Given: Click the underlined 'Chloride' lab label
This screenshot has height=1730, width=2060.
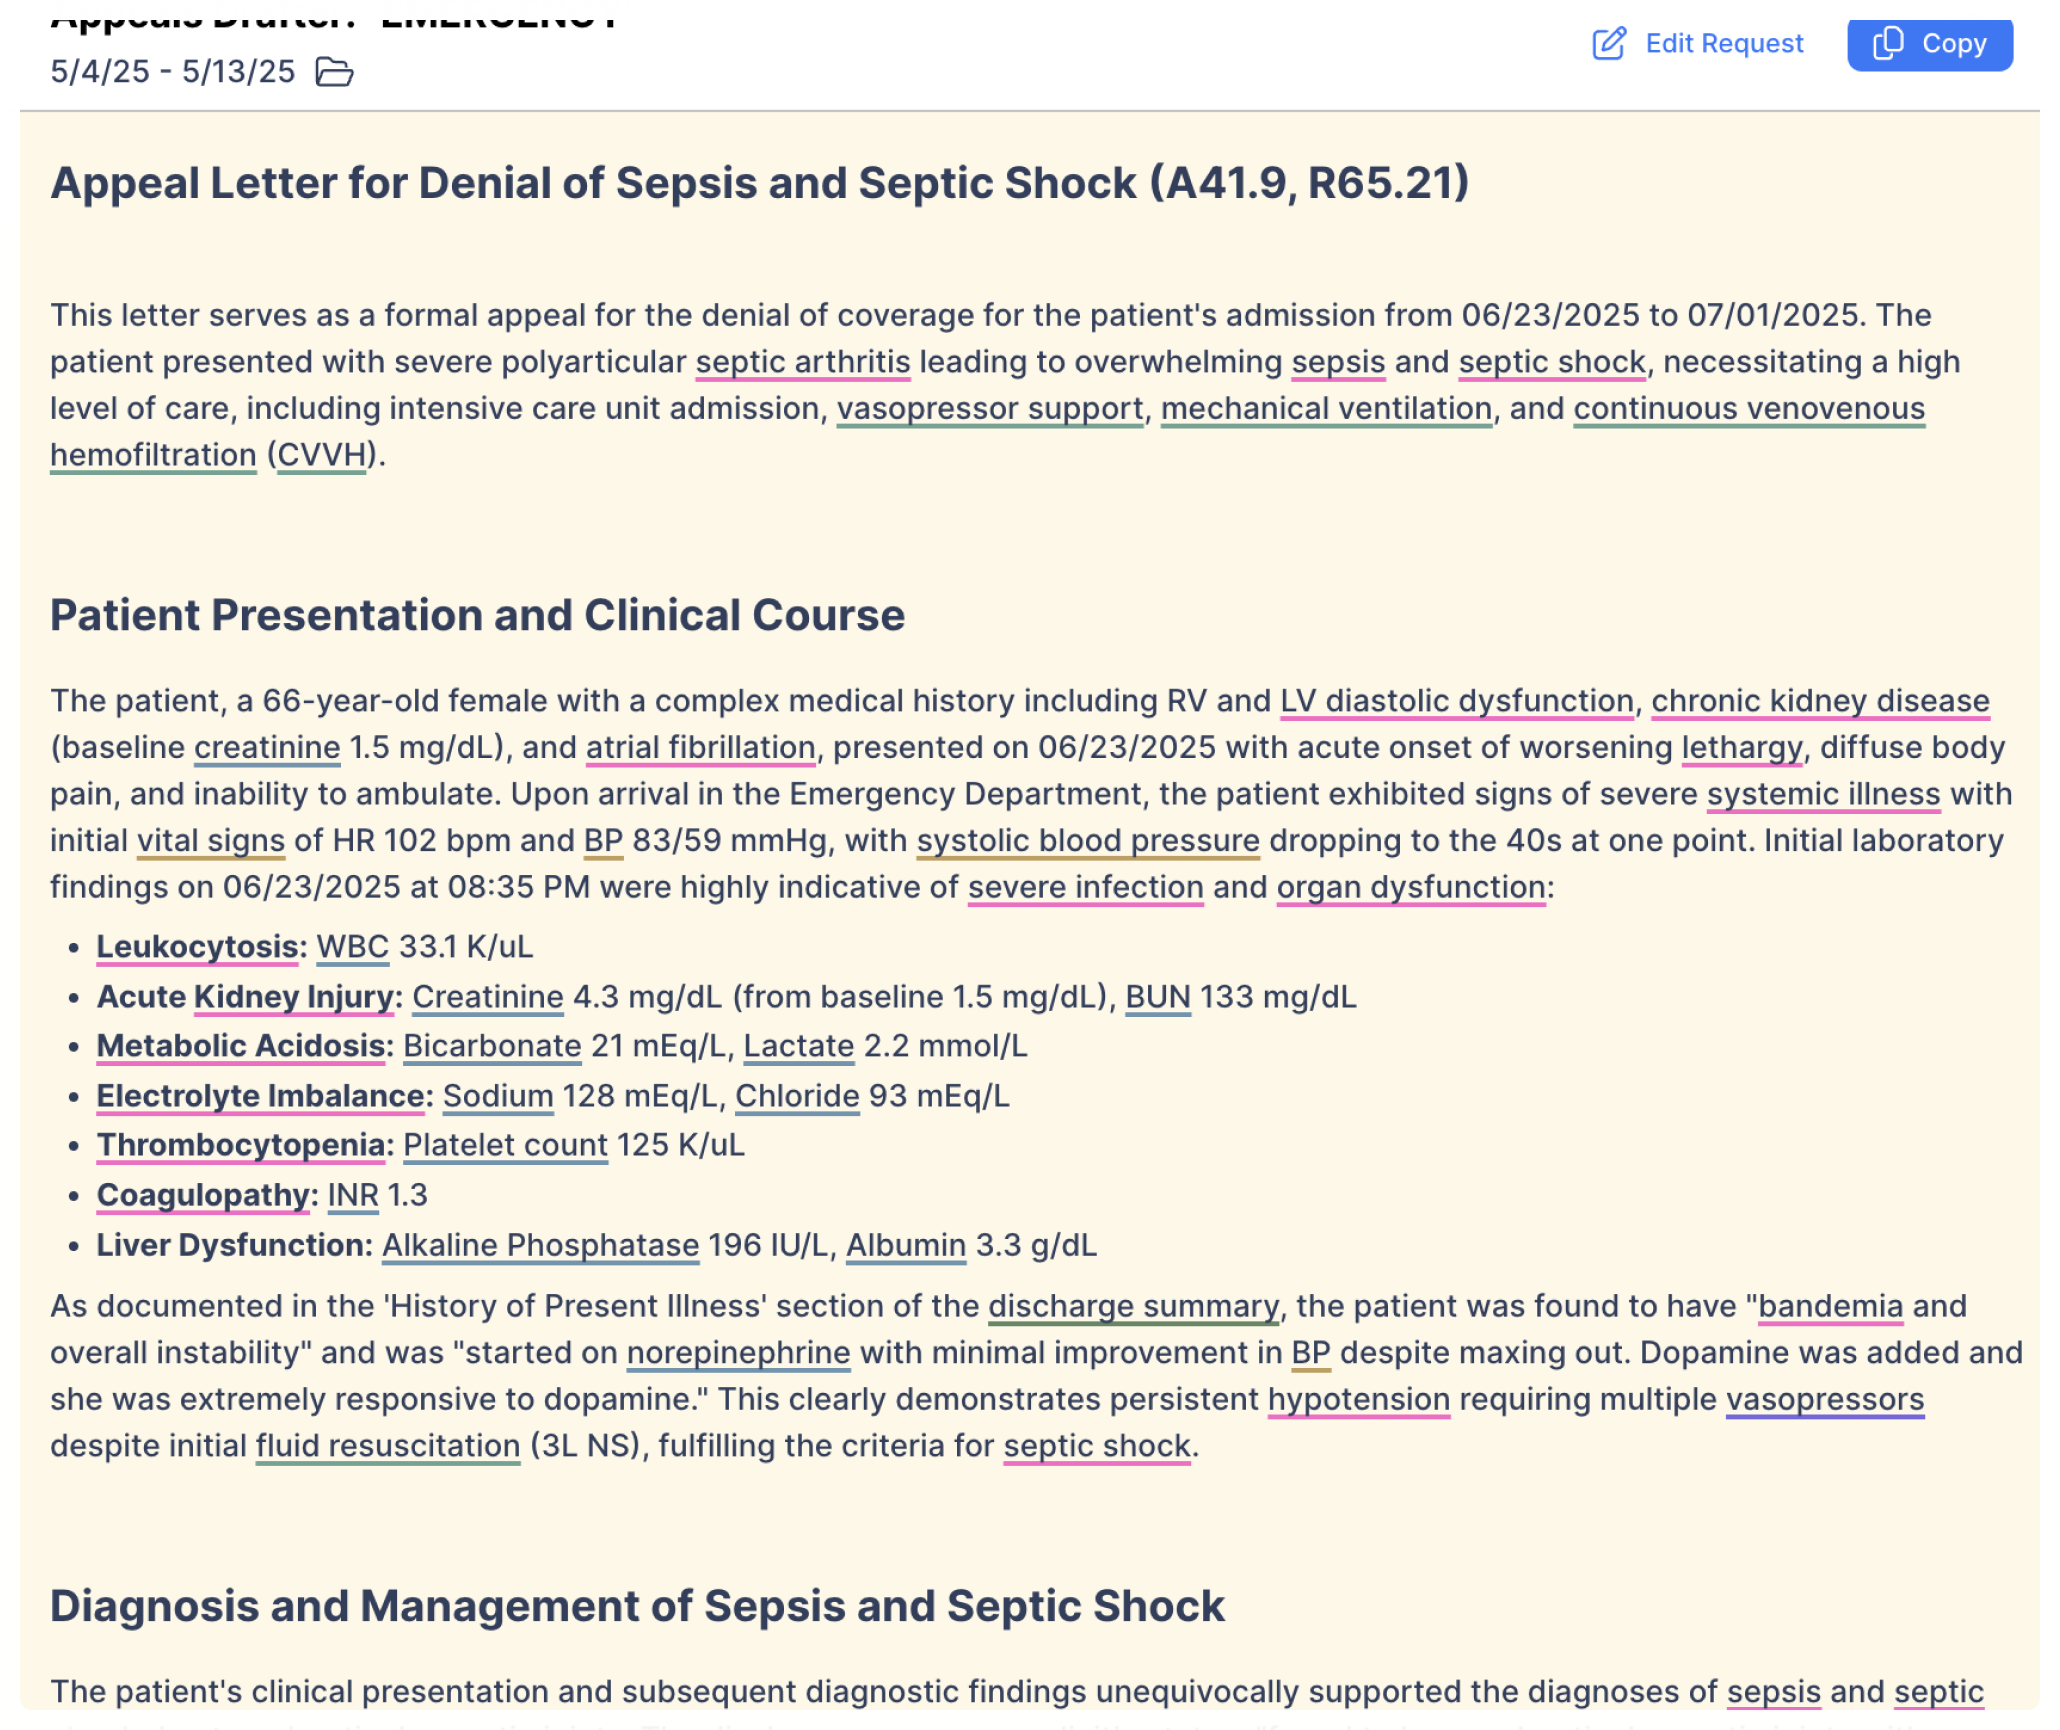Looking at the screenshot, I should click(x=797, y=1096).
